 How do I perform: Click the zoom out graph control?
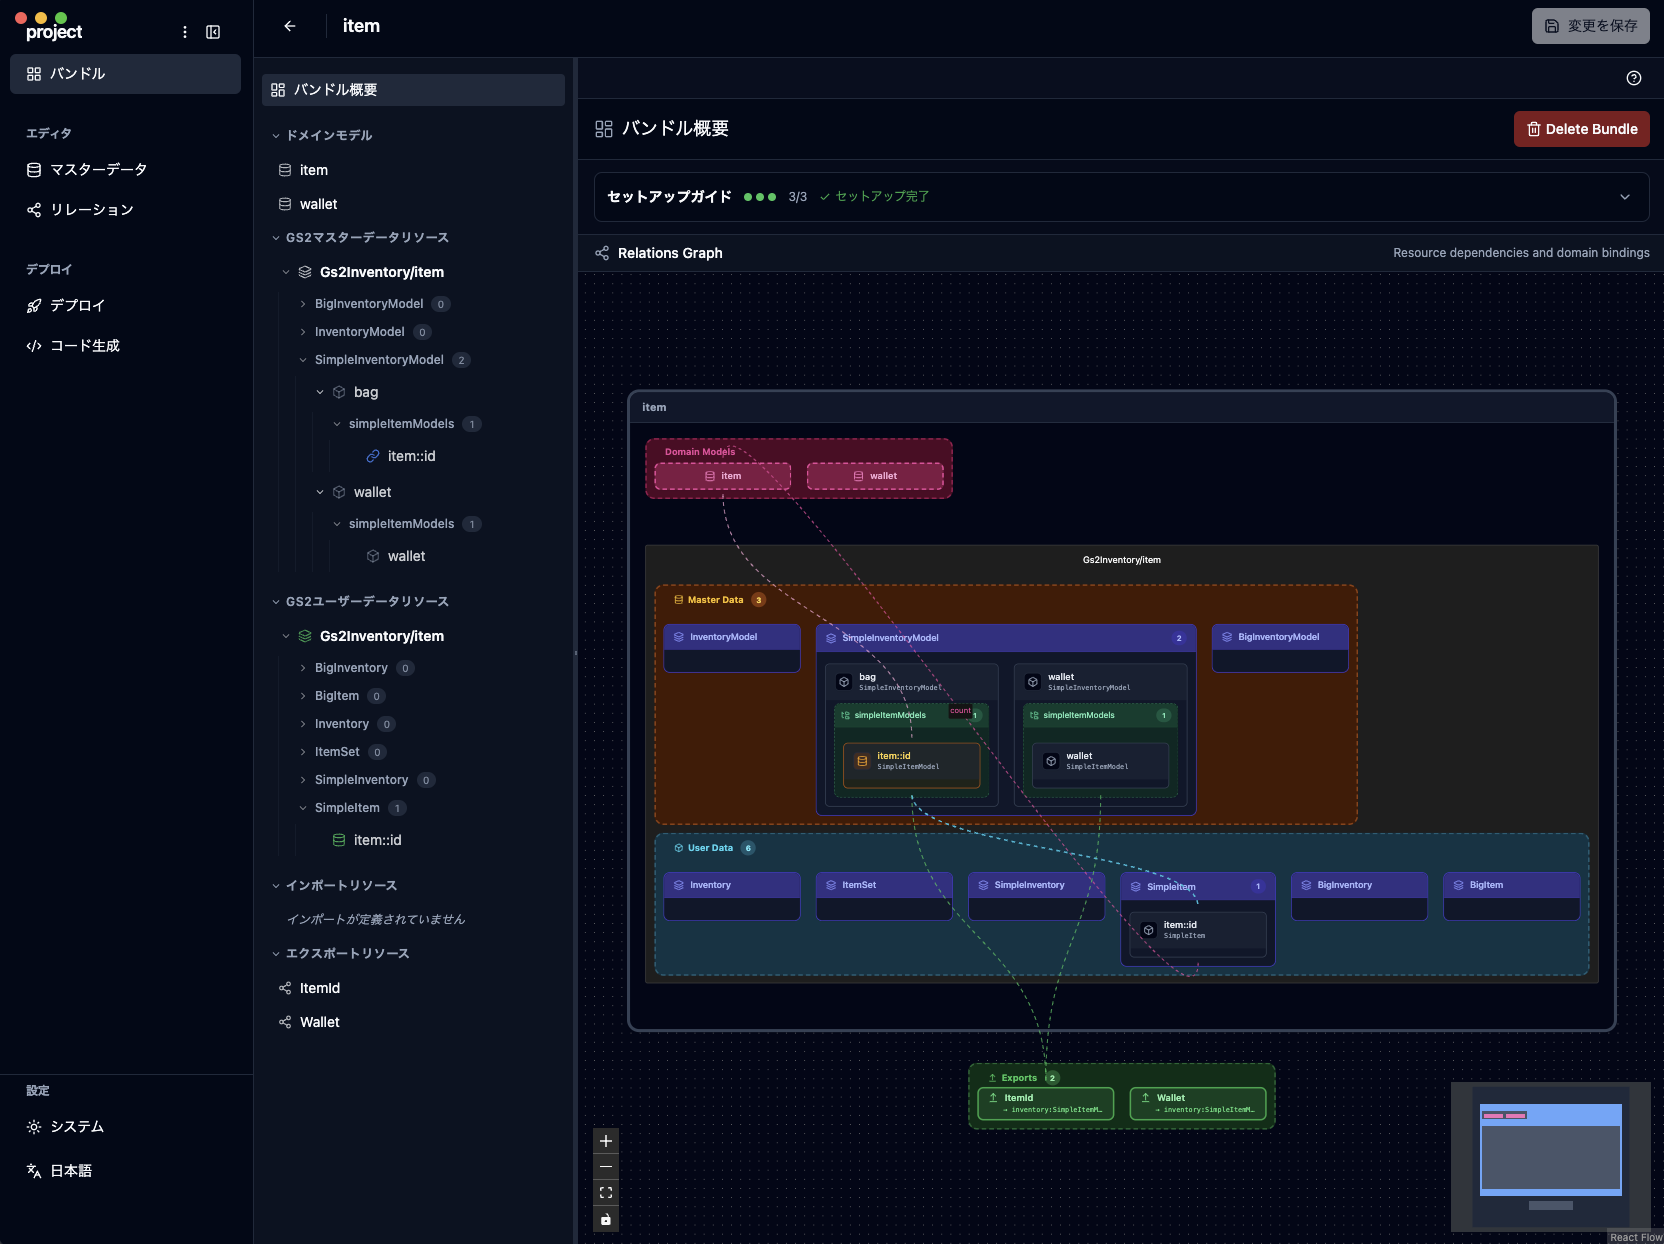click(605, 1167)
